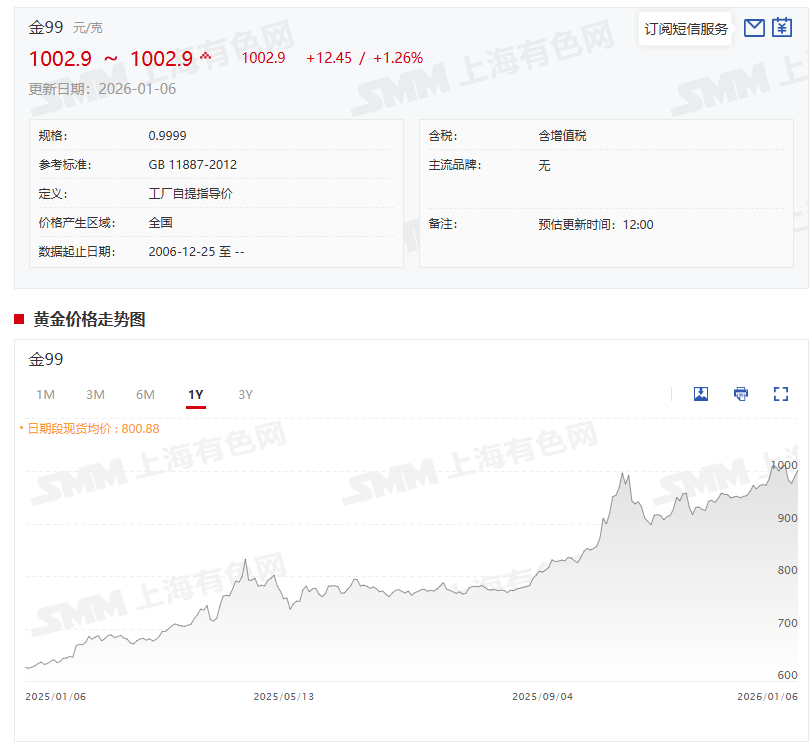Click the 2025/01/06 start date label

(x=55, y=697)
